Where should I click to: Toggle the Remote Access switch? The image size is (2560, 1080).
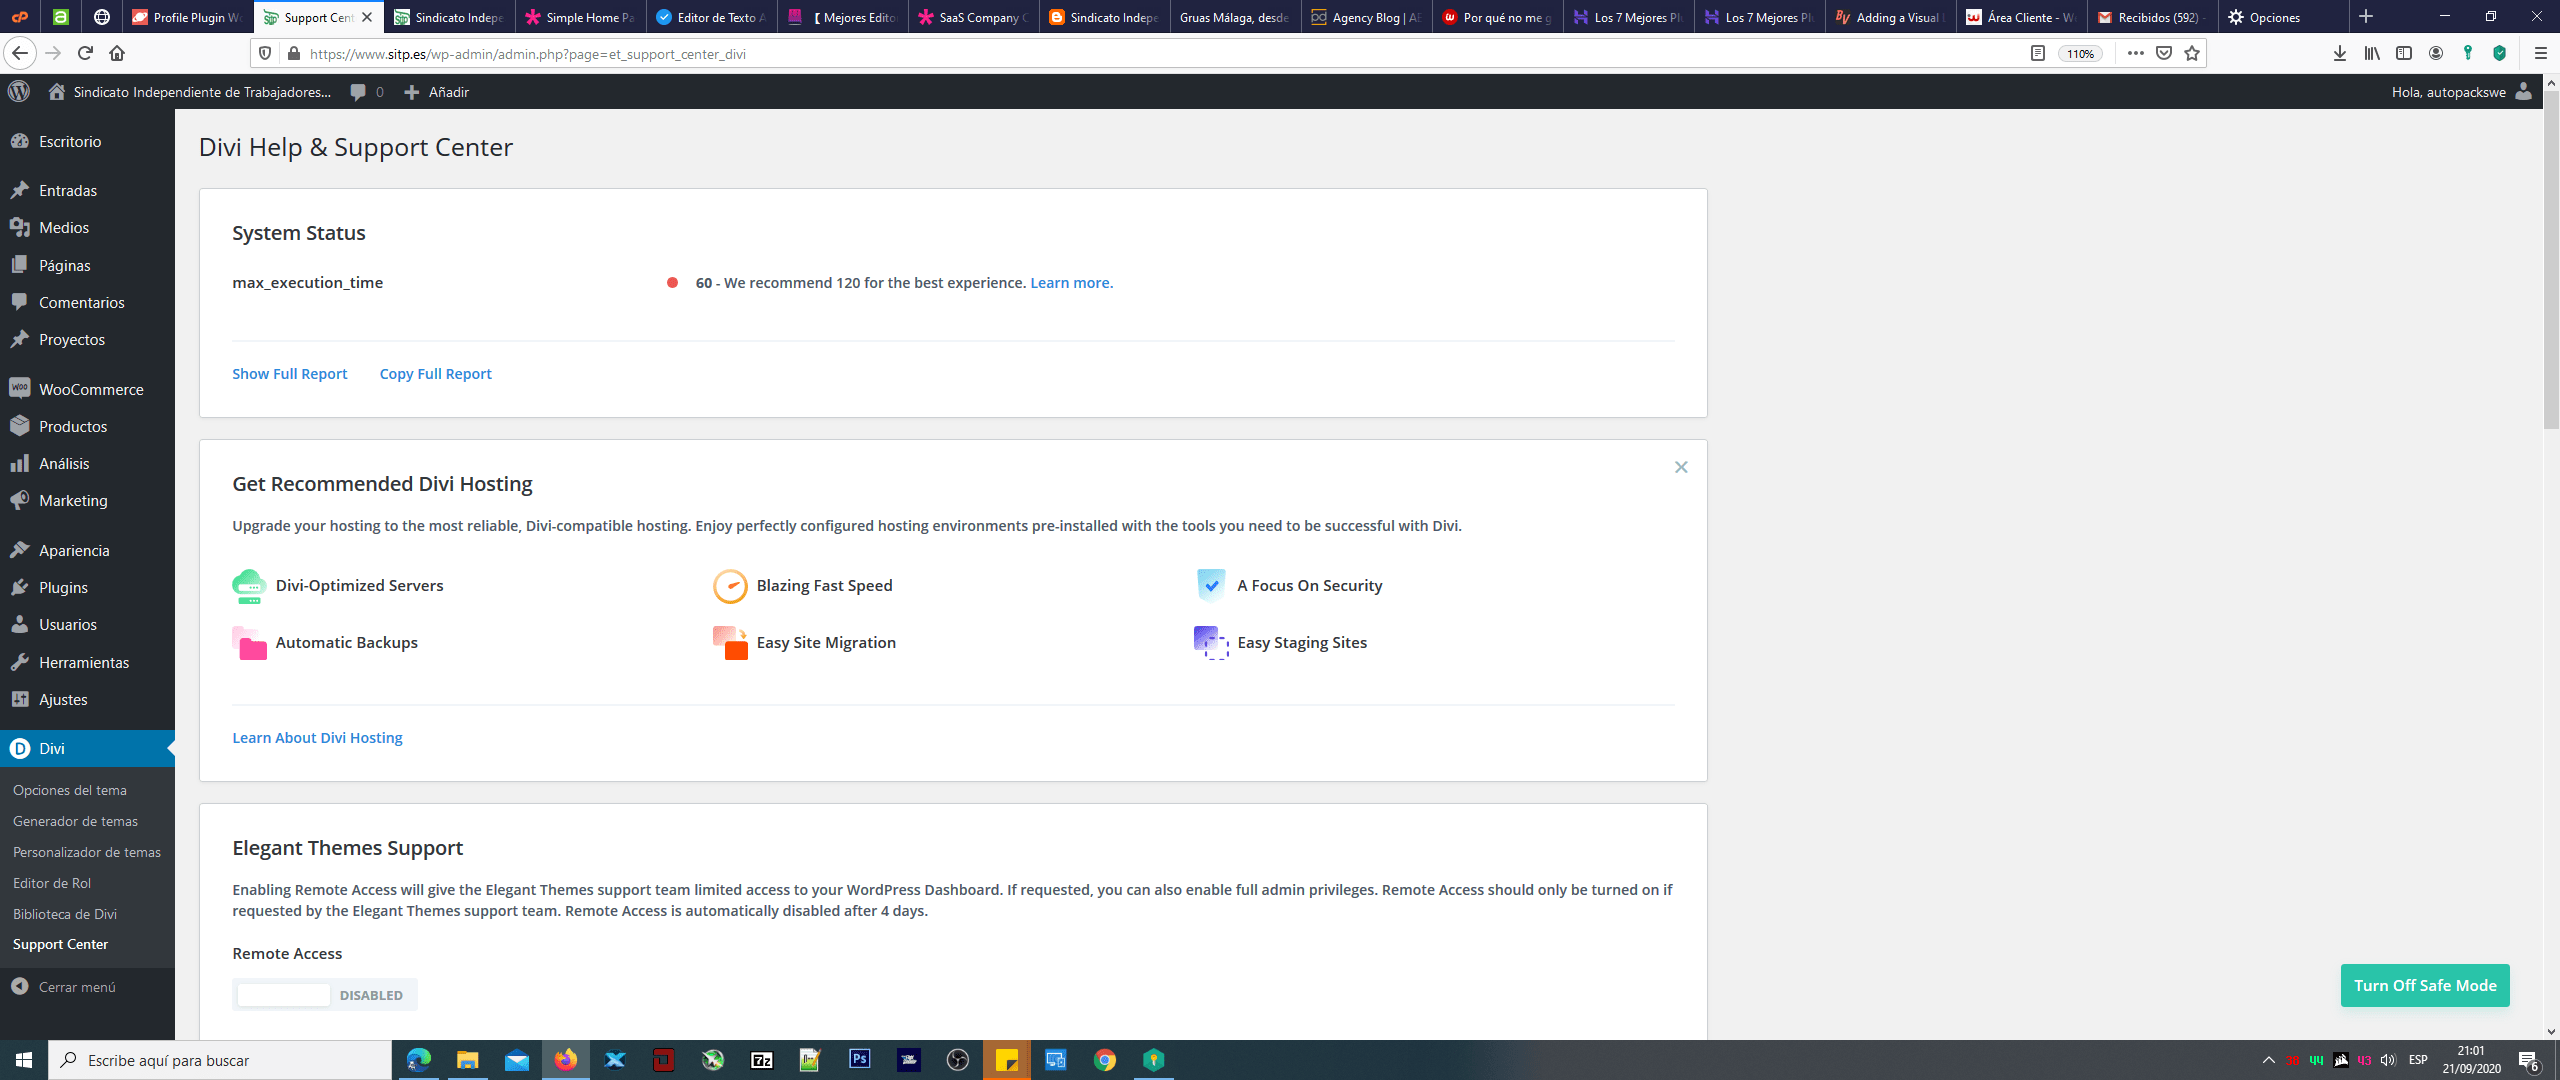(x=325, y=994)
